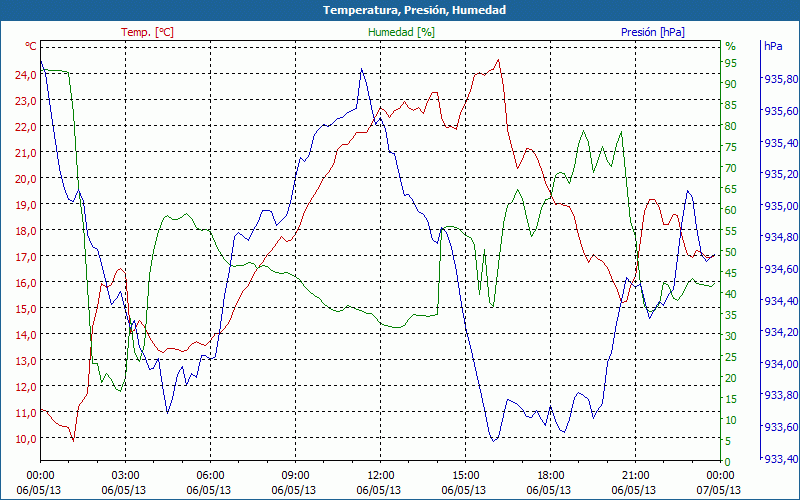The height and width of the screenshot is (500, 800).
Task: Click the '21:00' time axis label
Action: point(636,476)
